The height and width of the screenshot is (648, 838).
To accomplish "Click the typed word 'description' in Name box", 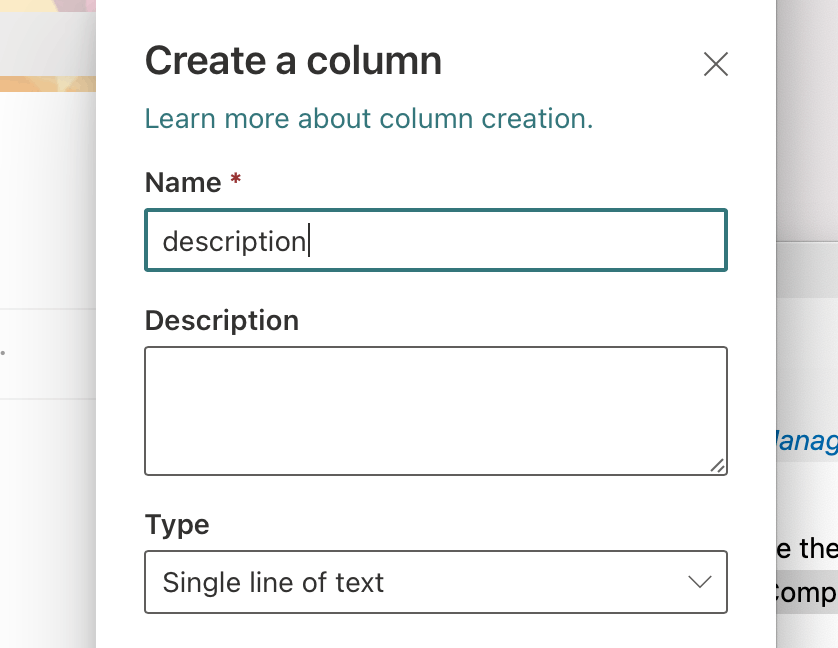I will tap(233, 242).
